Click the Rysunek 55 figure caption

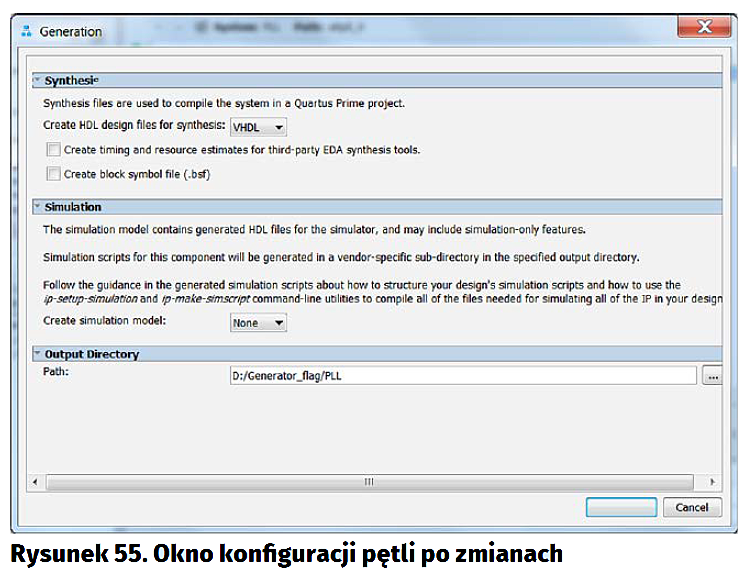287,555
